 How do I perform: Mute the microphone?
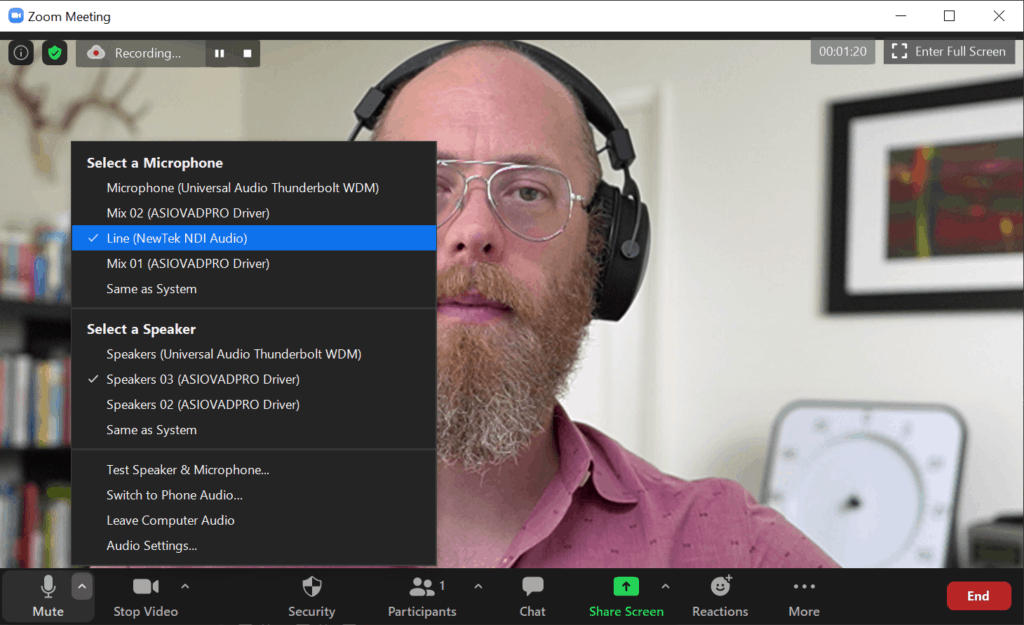click(x=47, y=596)
